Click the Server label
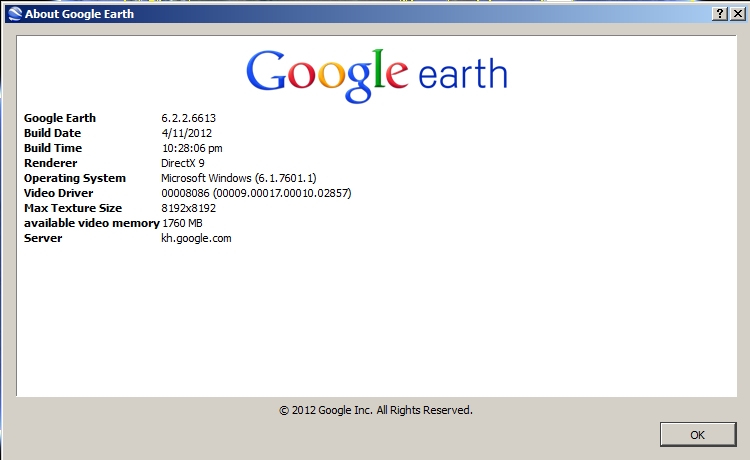This screenshot has height=460, width=750. point(43,238)
